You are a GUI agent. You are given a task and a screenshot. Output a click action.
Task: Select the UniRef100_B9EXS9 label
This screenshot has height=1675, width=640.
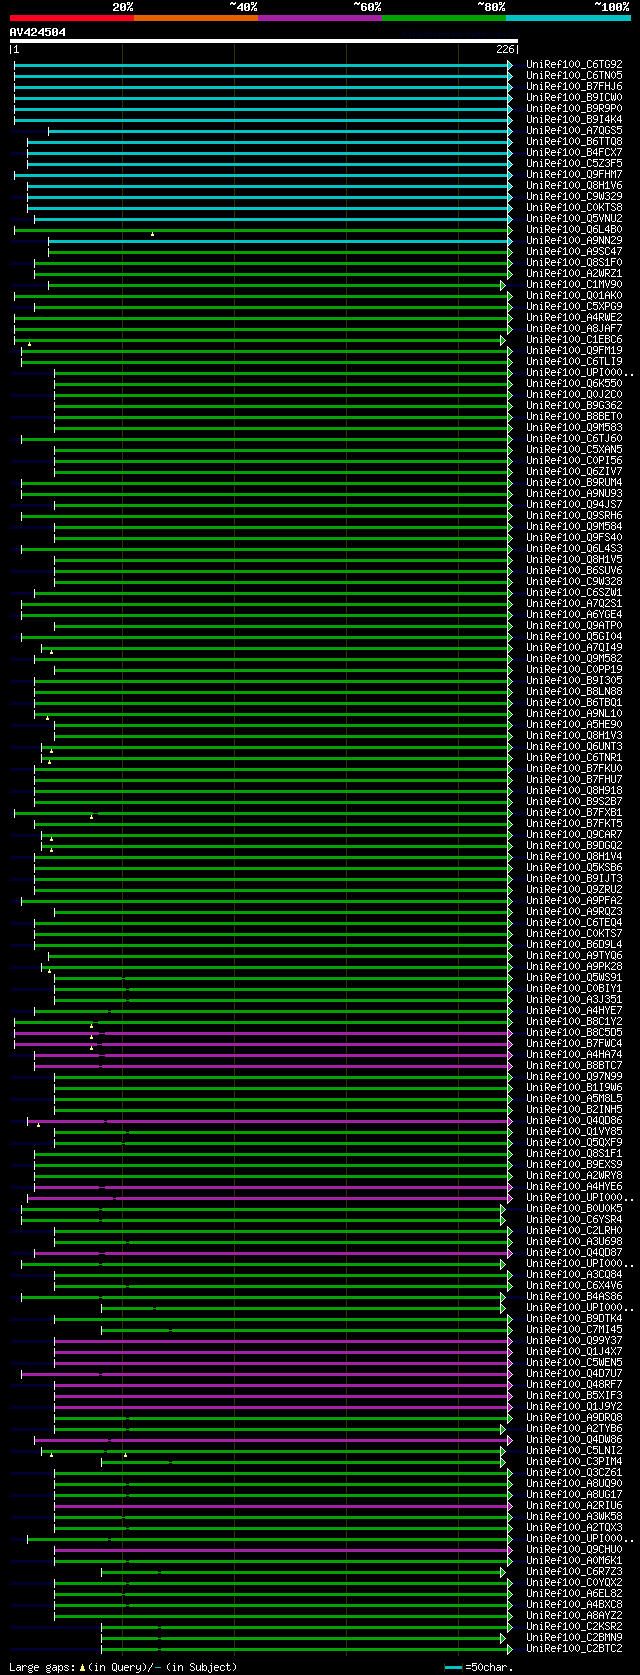pyautogui.click(x=574, y=1165)
